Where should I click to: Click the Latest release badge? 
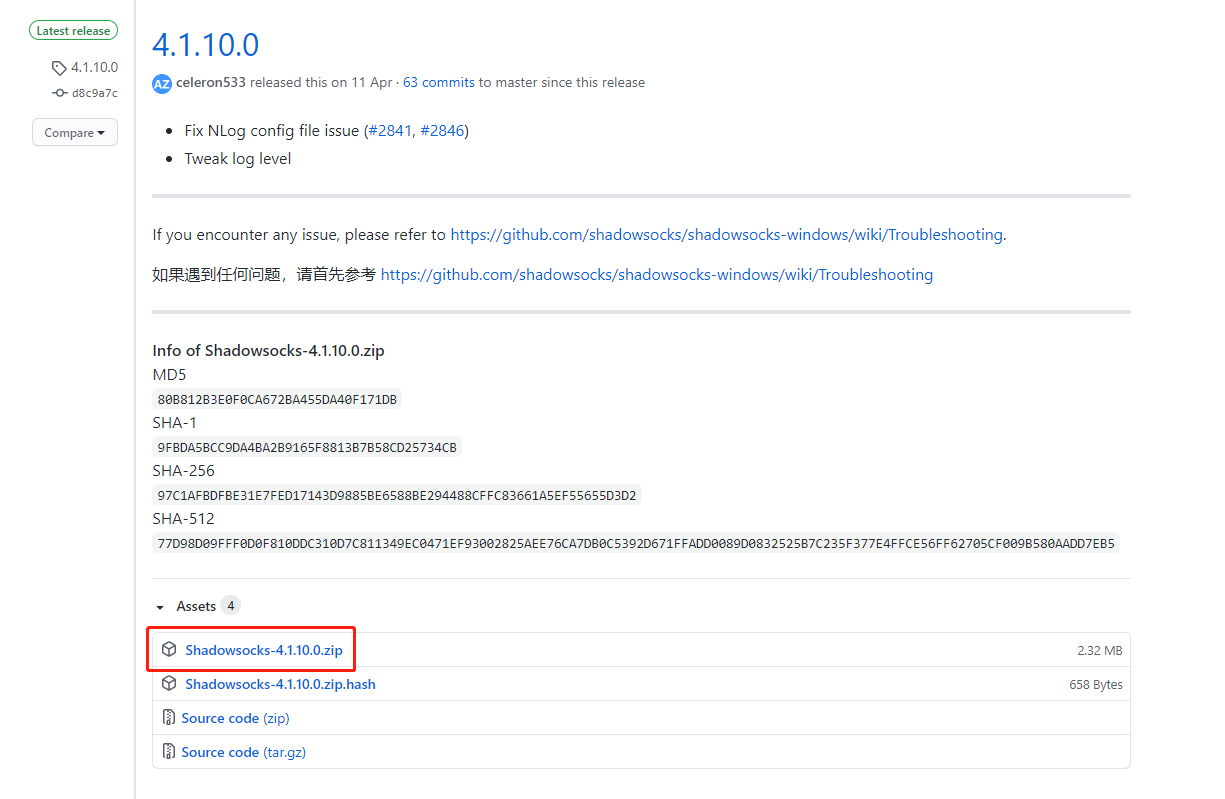[73, 31]
